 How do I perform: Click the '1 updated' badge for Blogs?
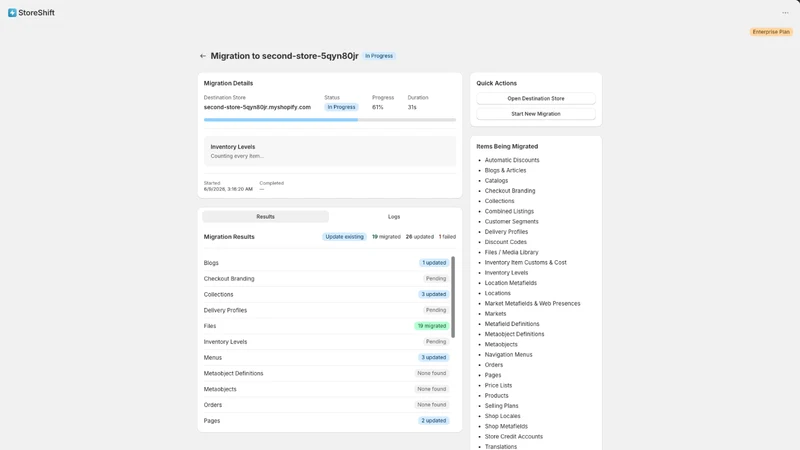434,263
